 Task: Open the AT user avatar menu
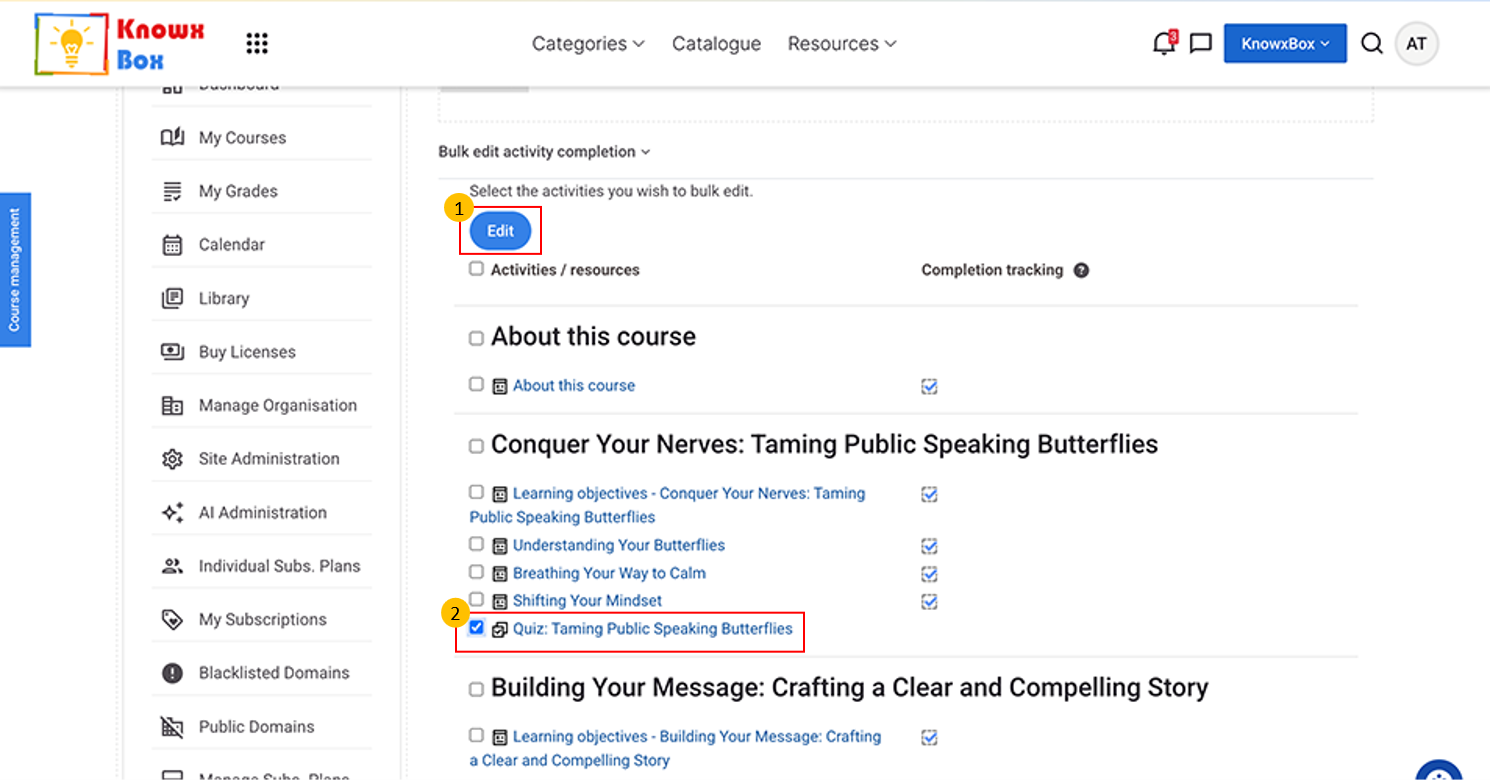pos(1416,44)
